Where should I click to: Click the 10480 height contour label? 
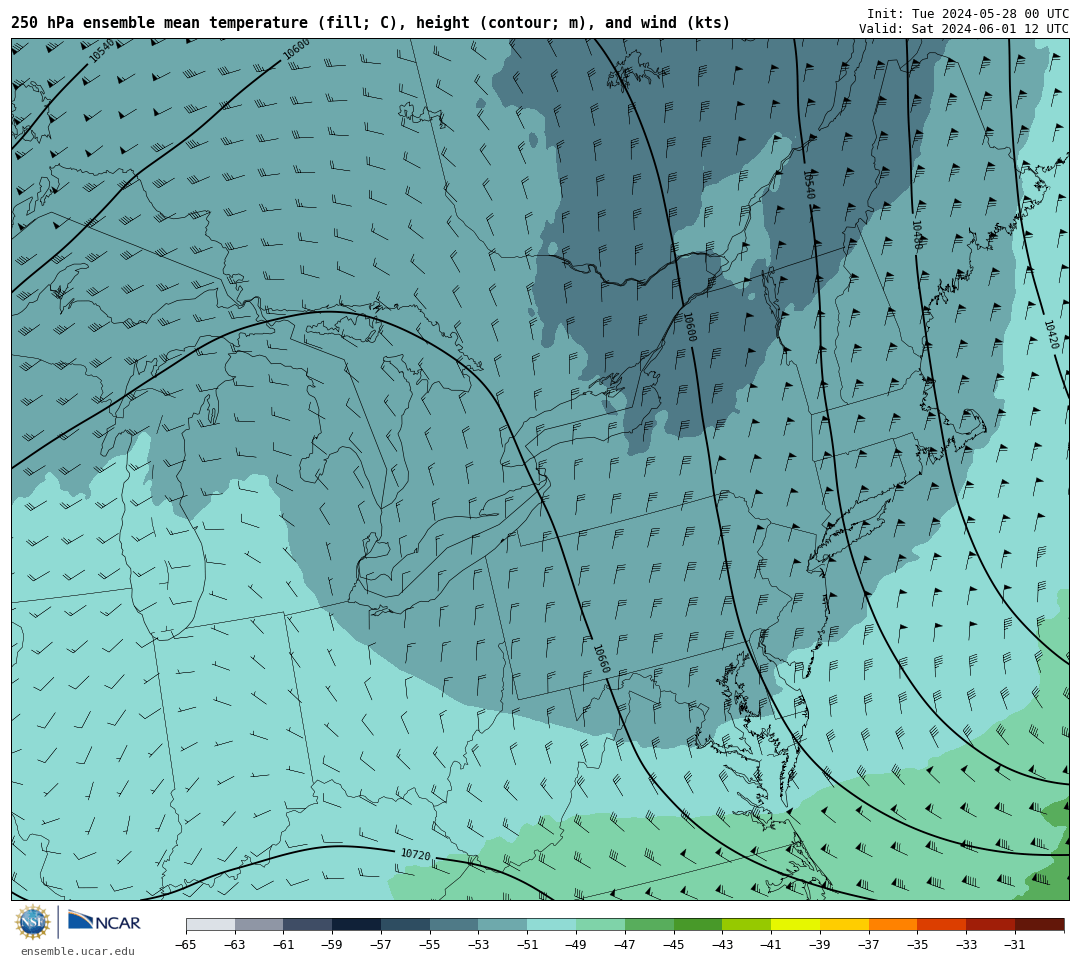coord(917,235)
